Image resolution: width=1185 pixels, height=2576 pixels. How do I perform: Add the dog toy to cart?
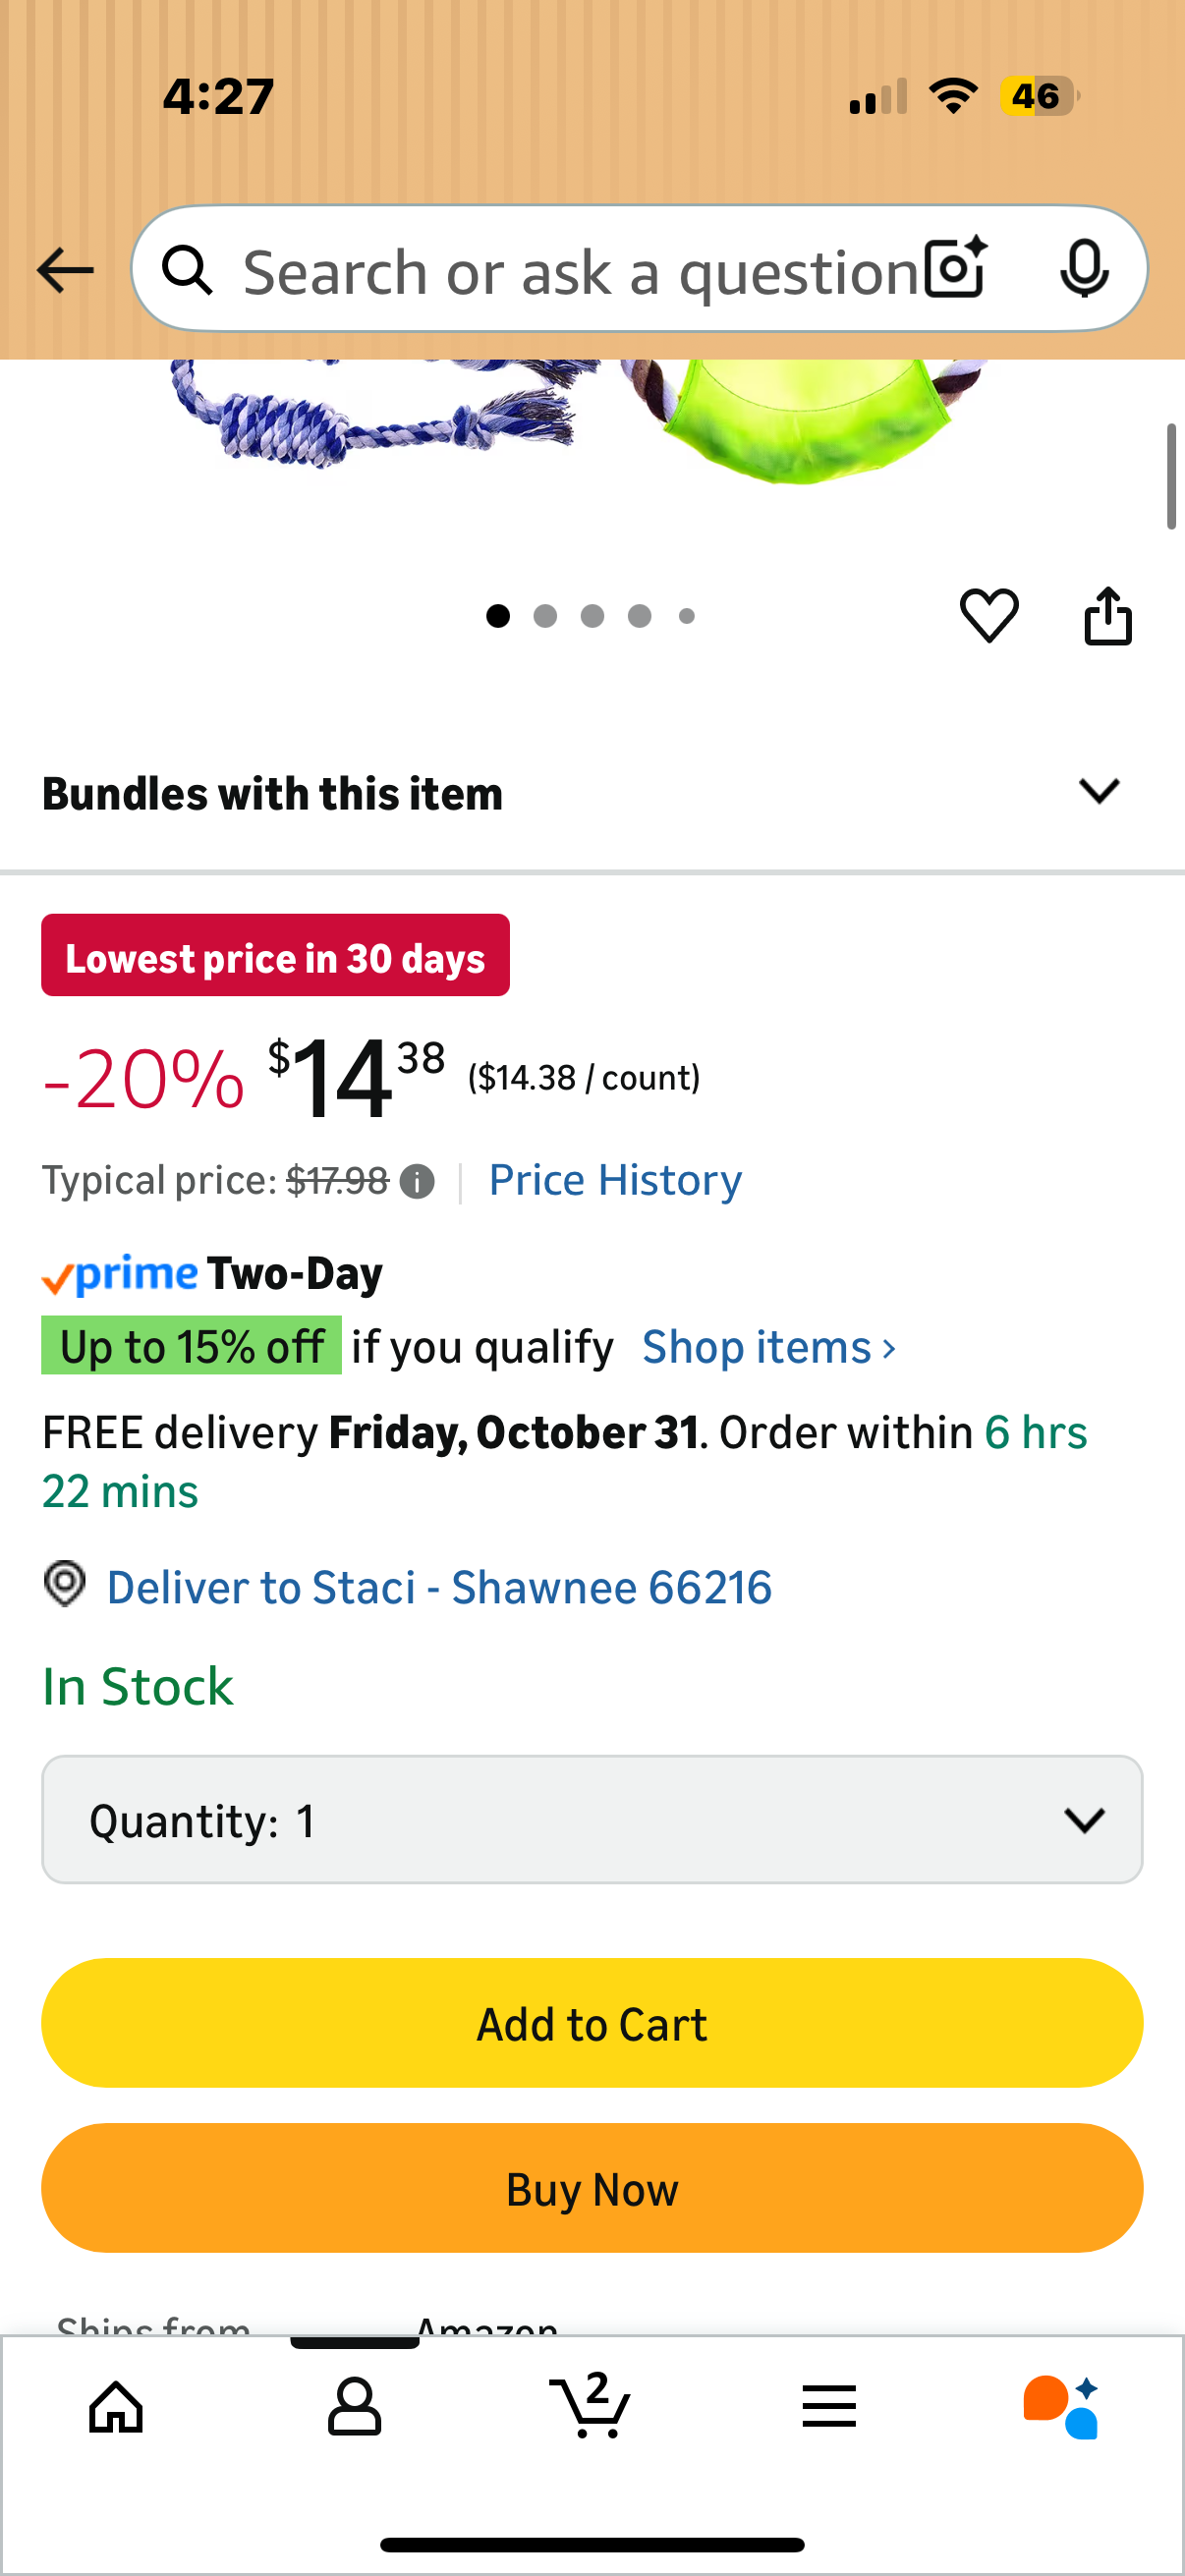(x=592, y=2022)
